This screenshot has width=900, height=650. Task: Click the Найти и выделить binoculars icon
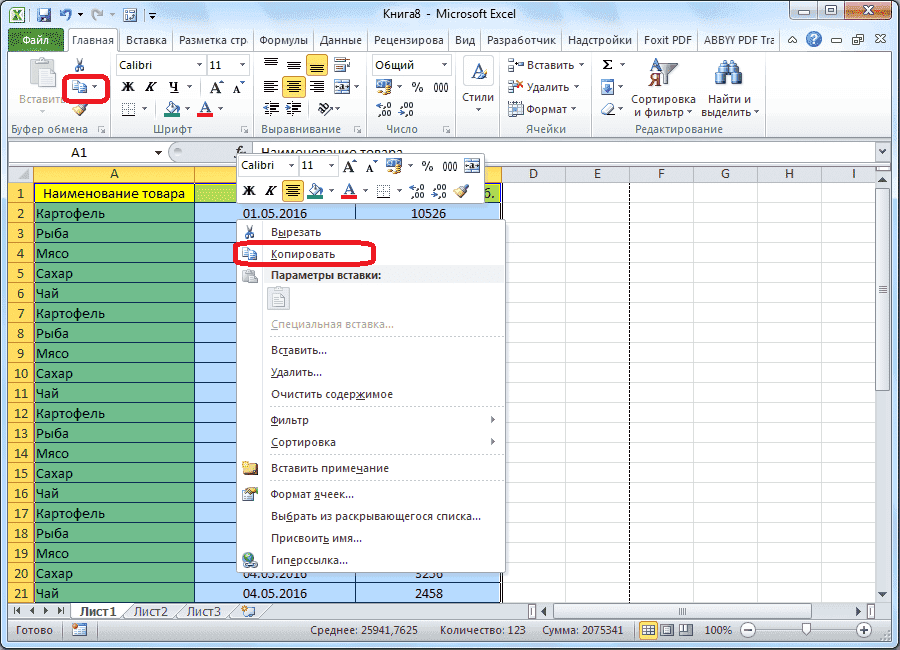pyautogui.click(x=728, y=72)
